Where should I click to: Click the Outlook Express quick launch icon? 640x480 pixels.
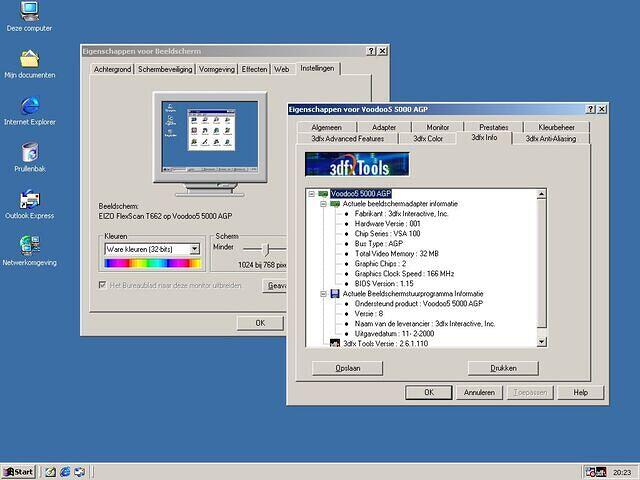(x=79, y=472)
